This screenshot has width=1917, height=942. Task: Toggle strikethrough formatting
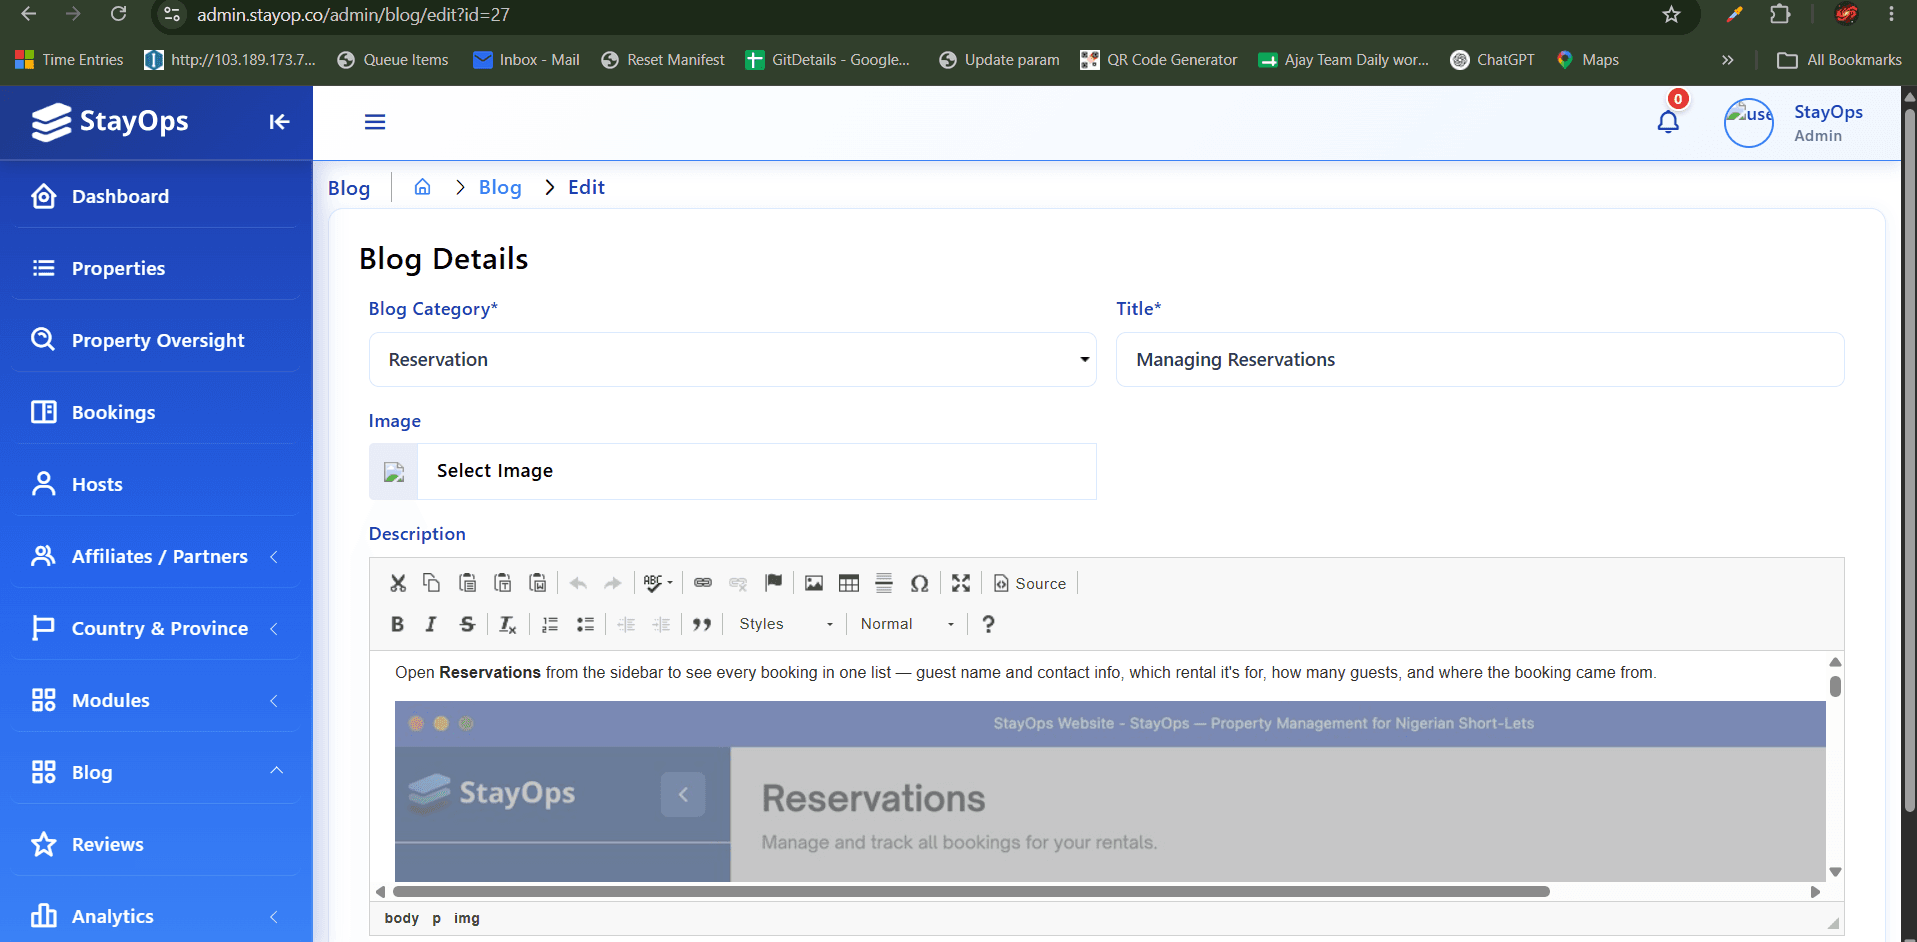click(467, 624)
